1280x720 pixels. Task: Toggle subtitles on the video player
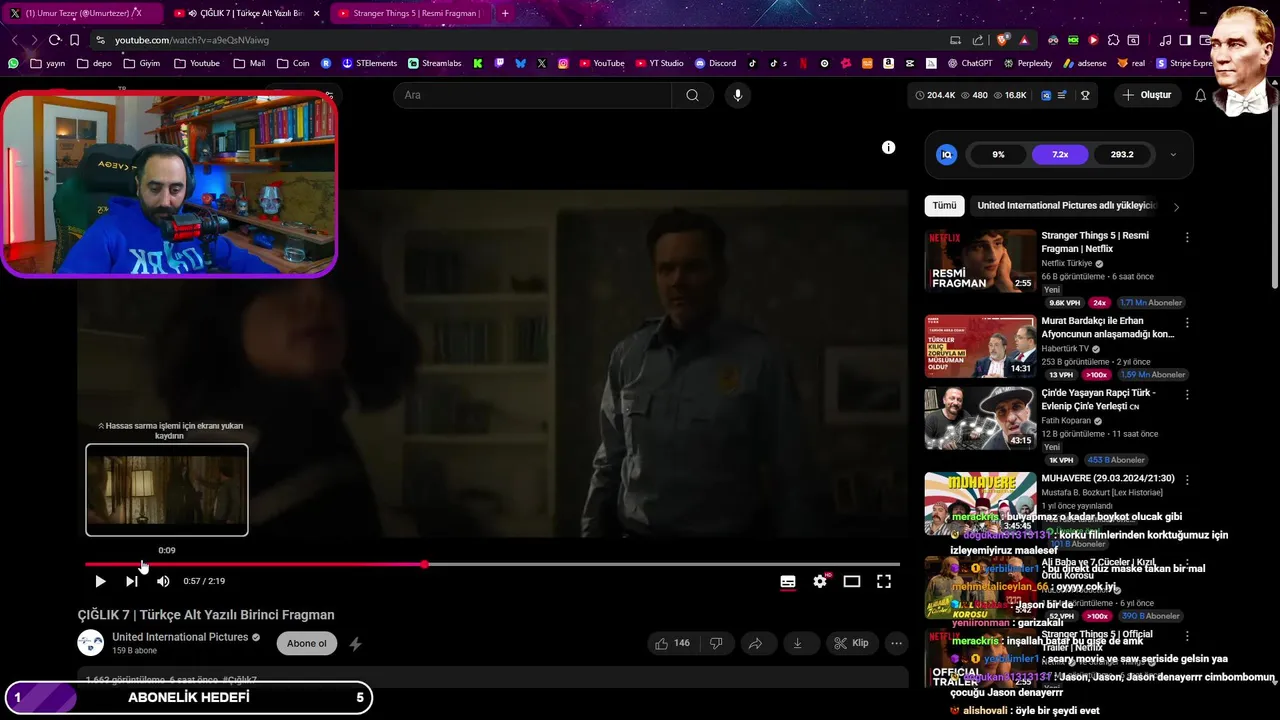click(788, 581)
